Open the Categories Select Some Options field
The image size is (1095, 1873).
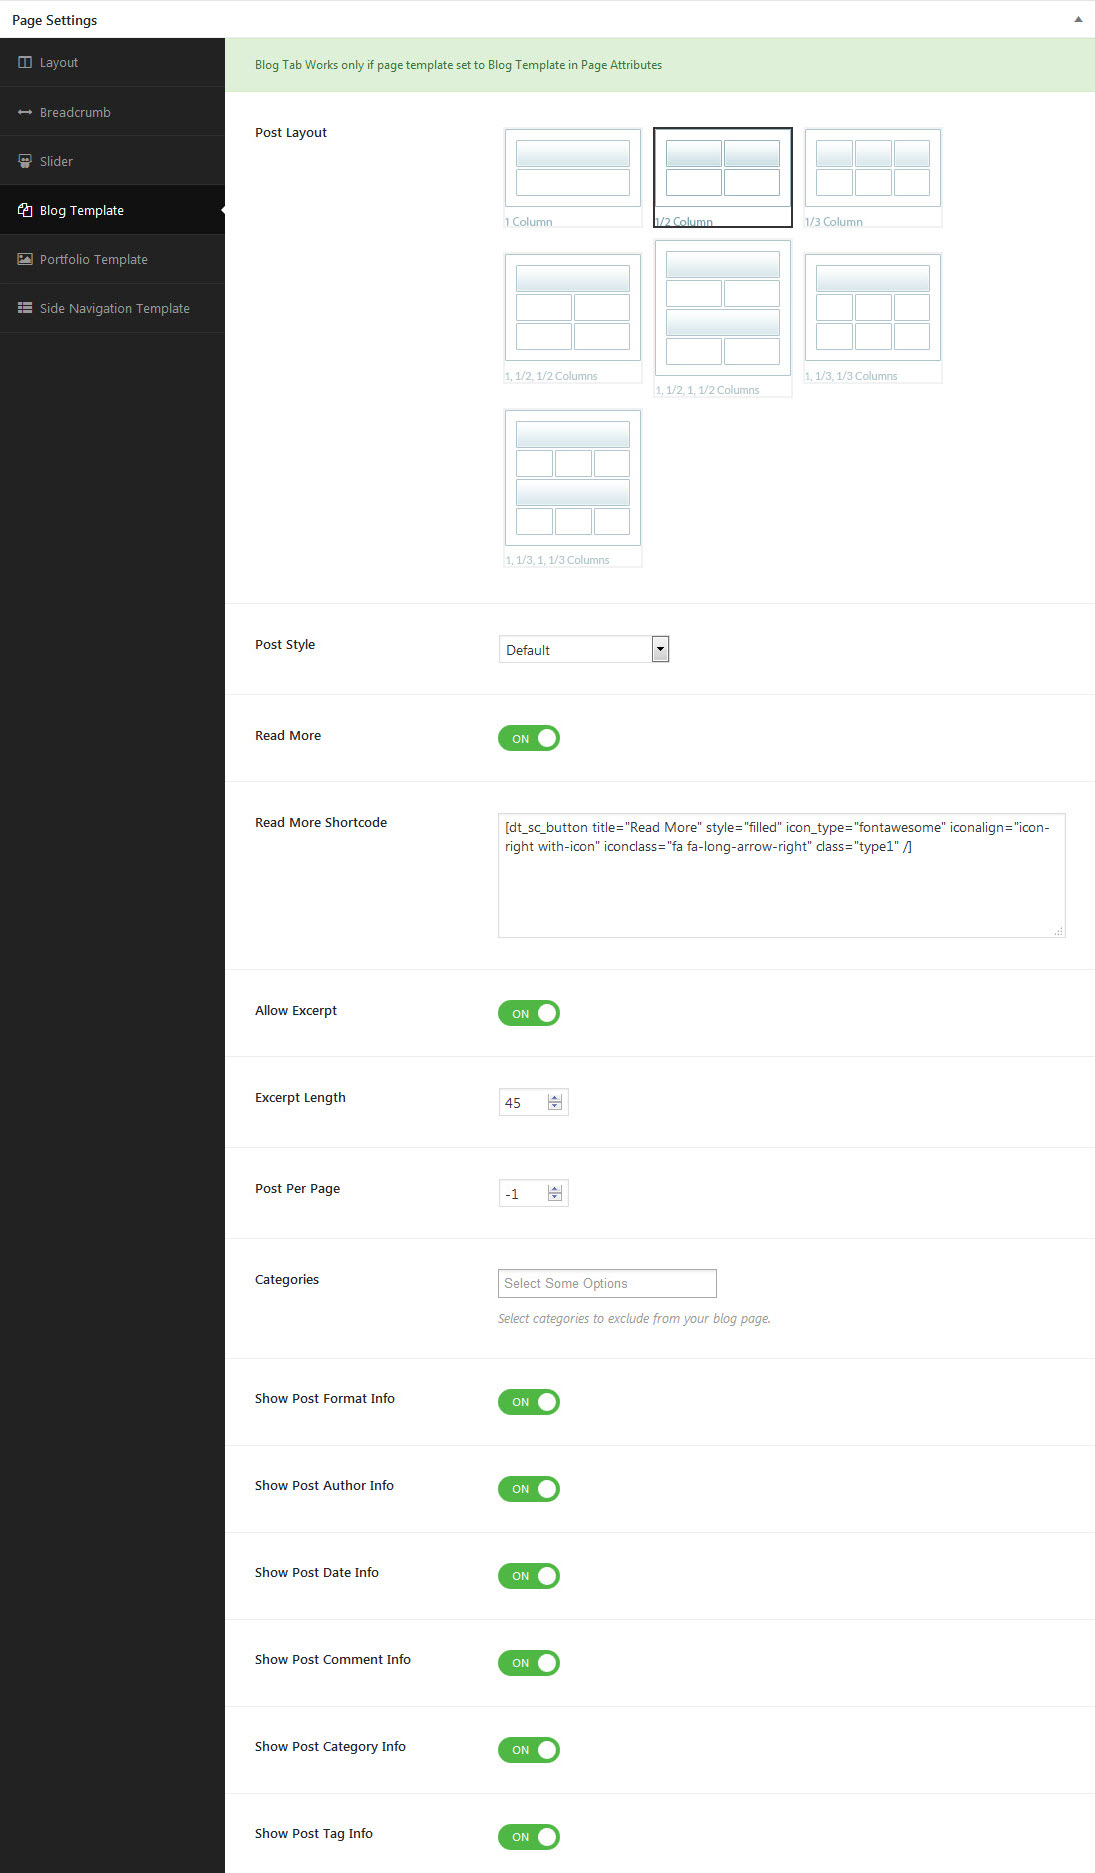pos(607,1283)
